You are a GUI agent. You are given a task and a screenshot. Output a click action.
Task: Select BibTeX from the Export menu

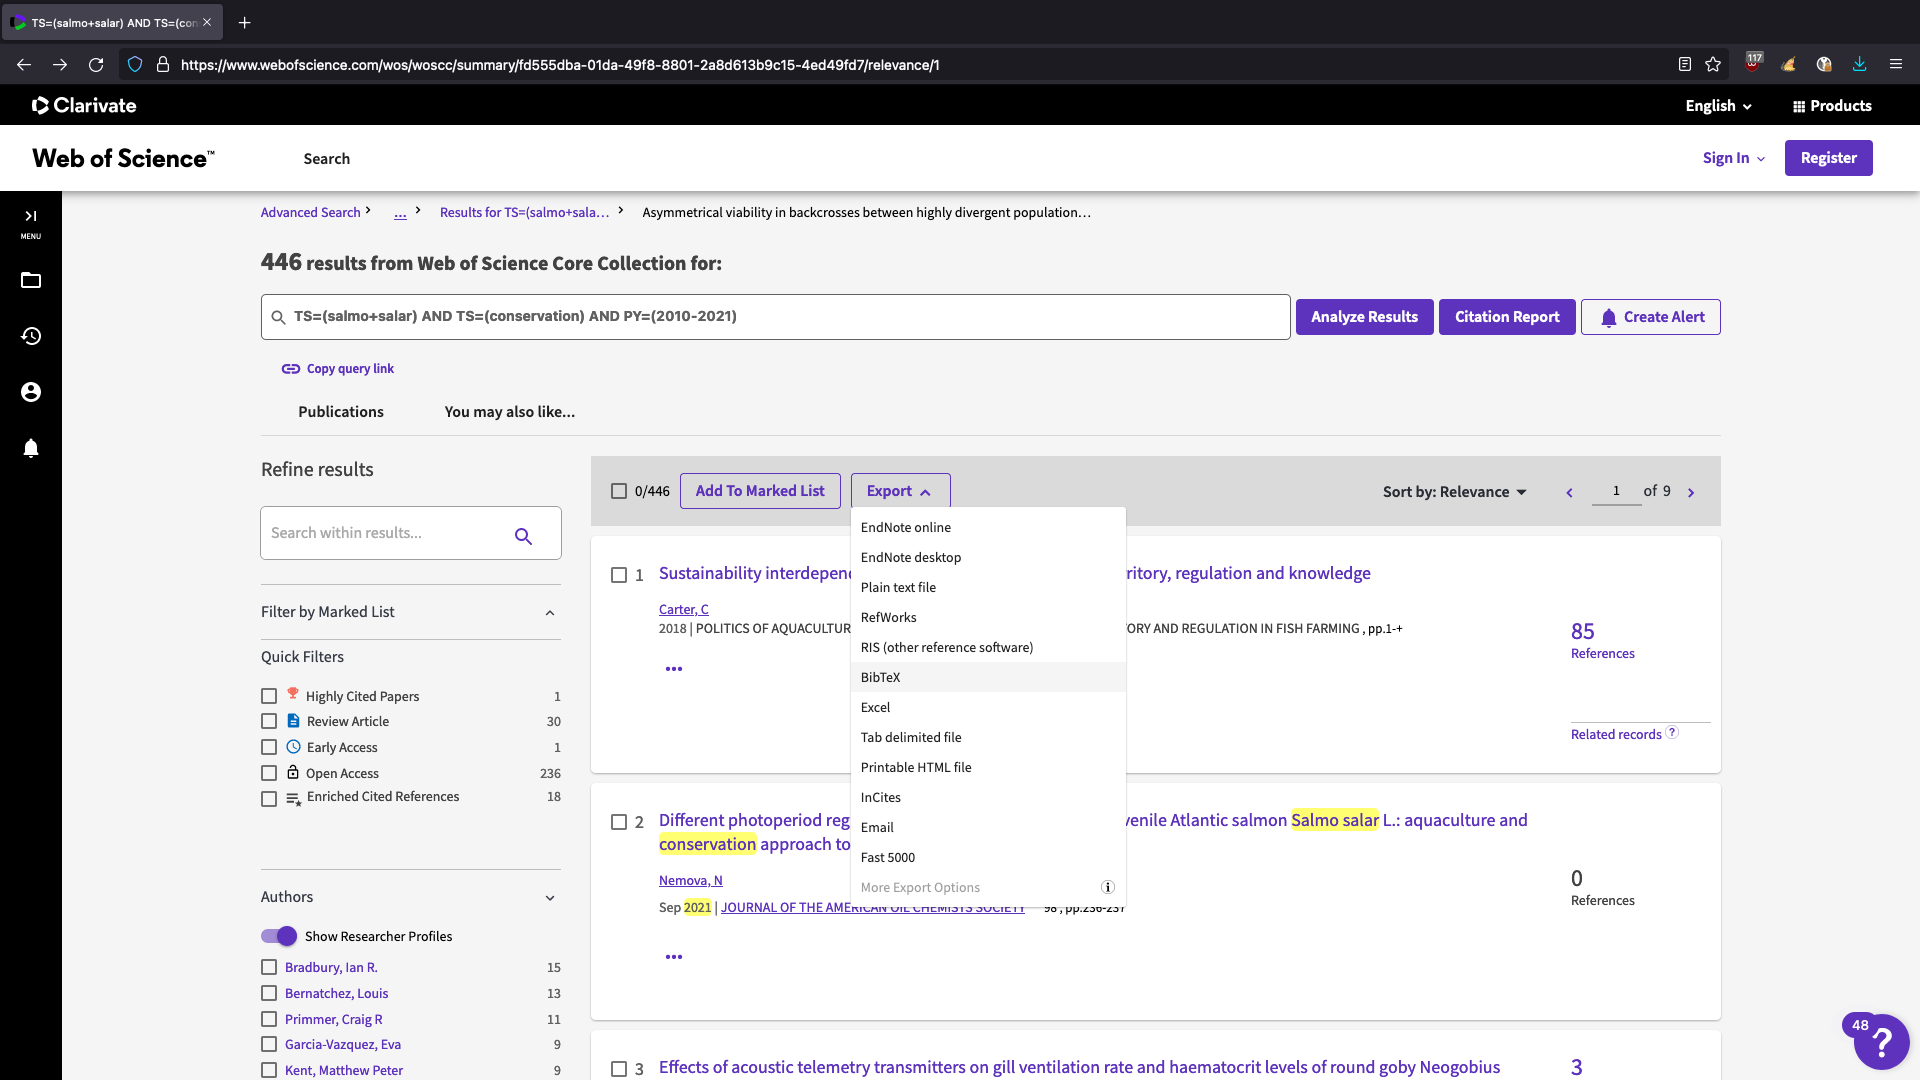(x=881, y=677)
